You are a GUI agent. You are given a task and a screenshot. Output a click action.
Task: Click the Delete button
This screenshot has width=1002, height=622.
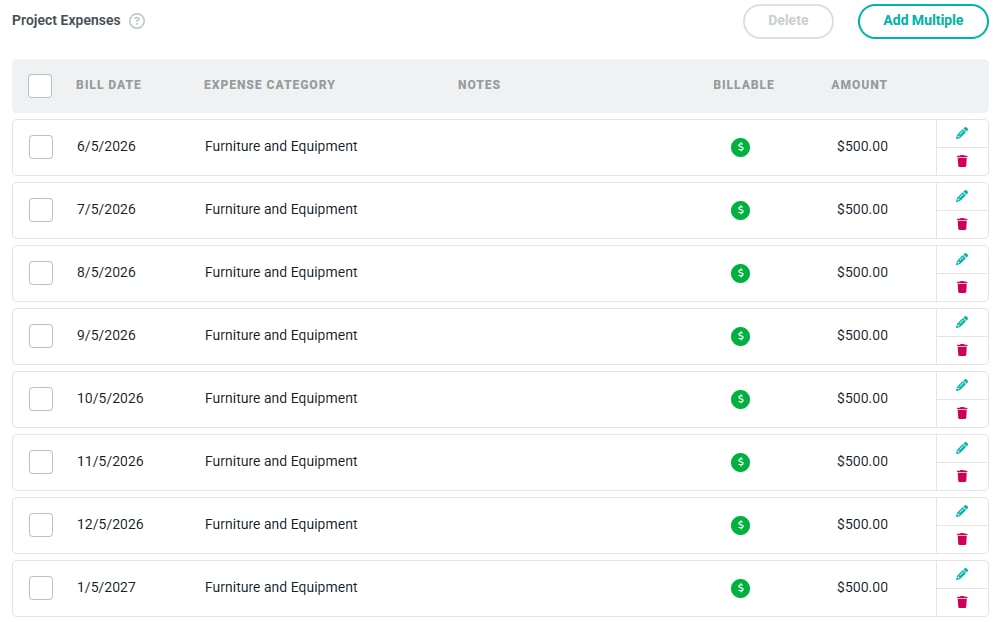[x=788, y=21]
